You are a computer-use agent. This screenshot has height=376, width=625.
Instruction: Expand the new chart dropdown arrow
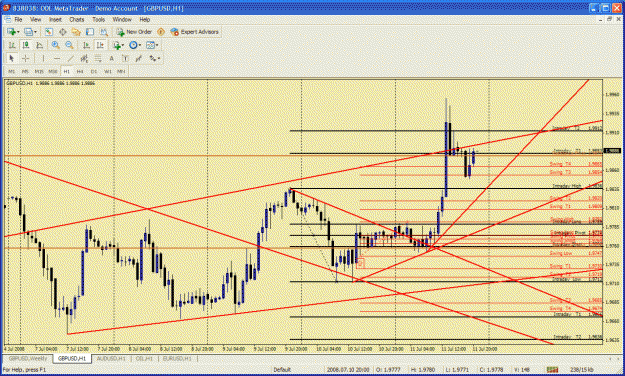click(18, 32)
